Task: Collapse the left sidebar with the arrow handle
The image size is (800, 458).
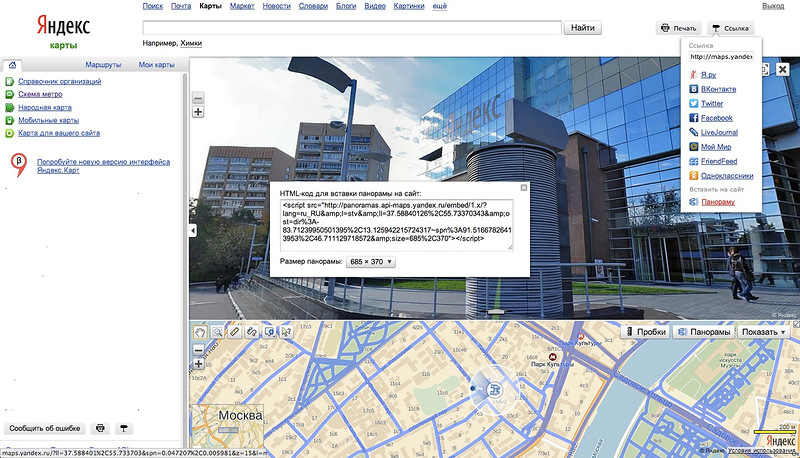Action: pos(193,231)
